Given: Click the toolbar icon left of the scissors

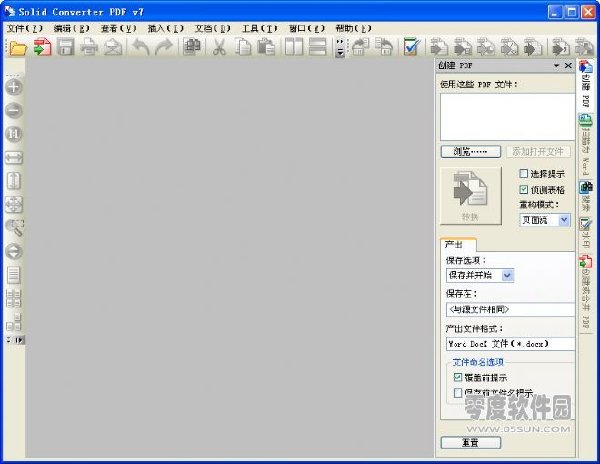Looking at the screenshot, I should point(192,48).
